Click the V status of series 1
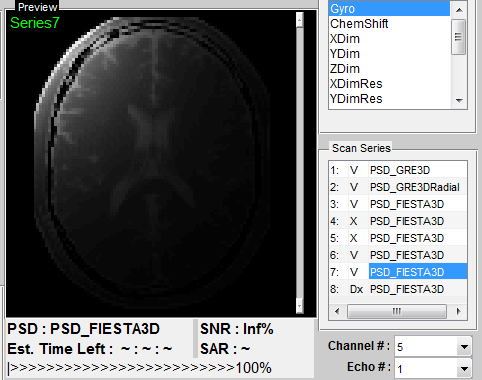Image resolution: width=482 pixels, height=380 pixels. click(x=354, y=170)
